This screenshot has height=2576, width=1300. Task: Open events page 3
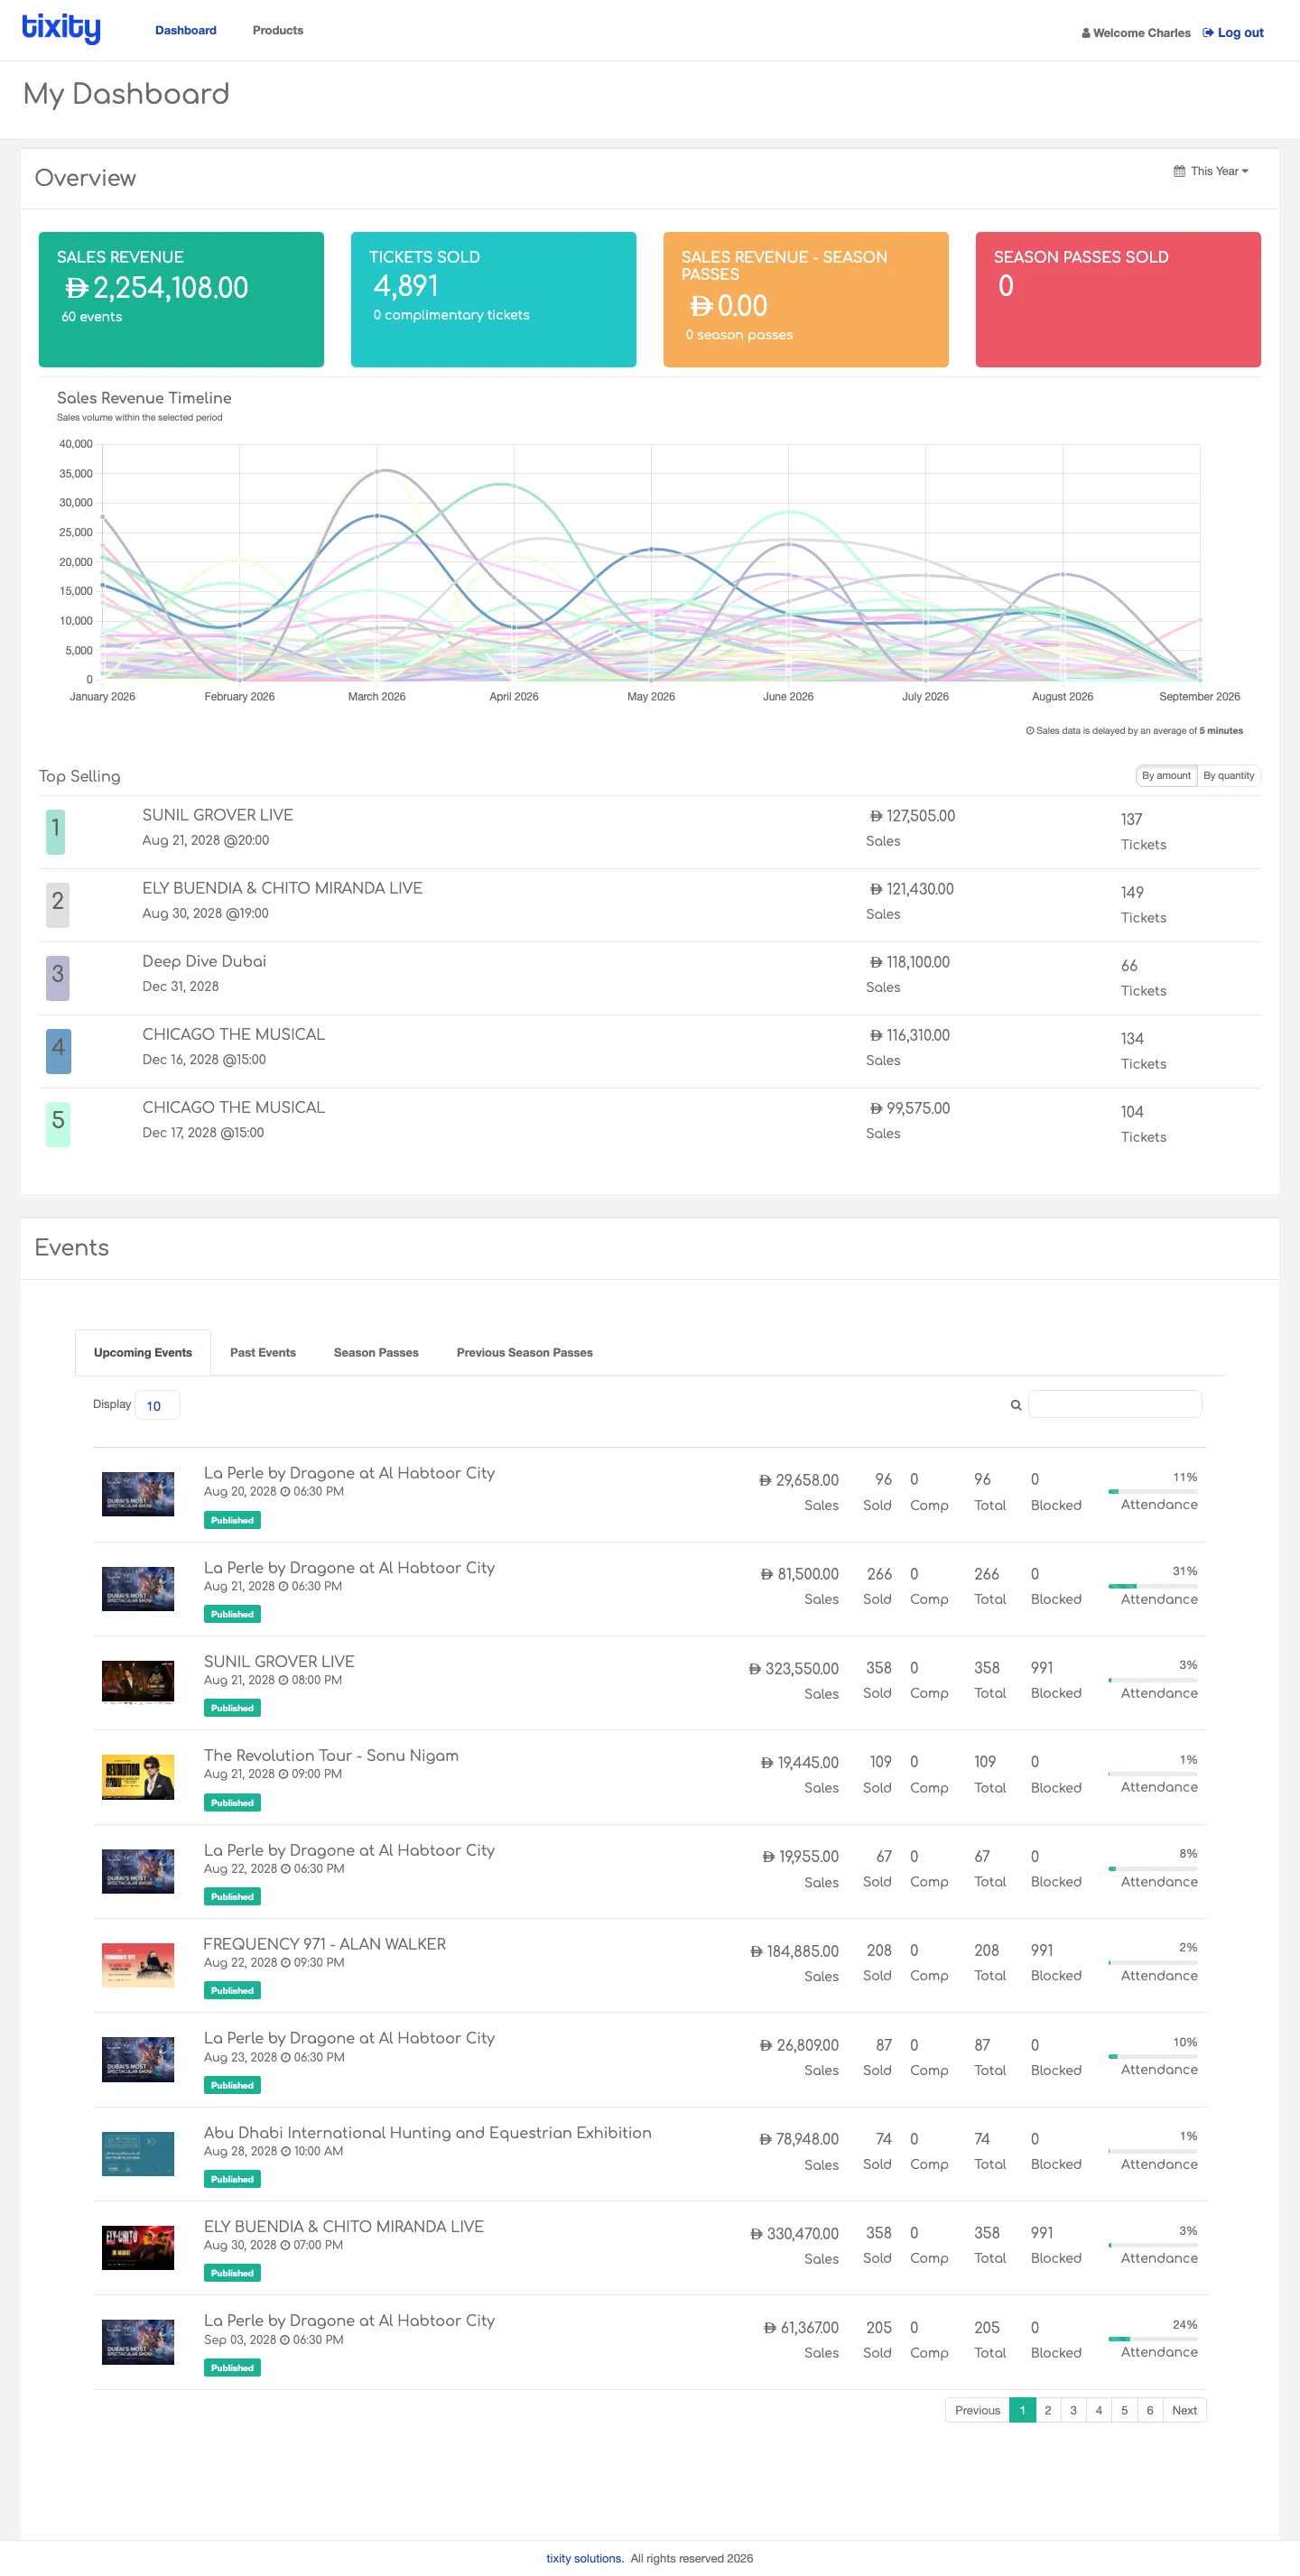1073,2410
